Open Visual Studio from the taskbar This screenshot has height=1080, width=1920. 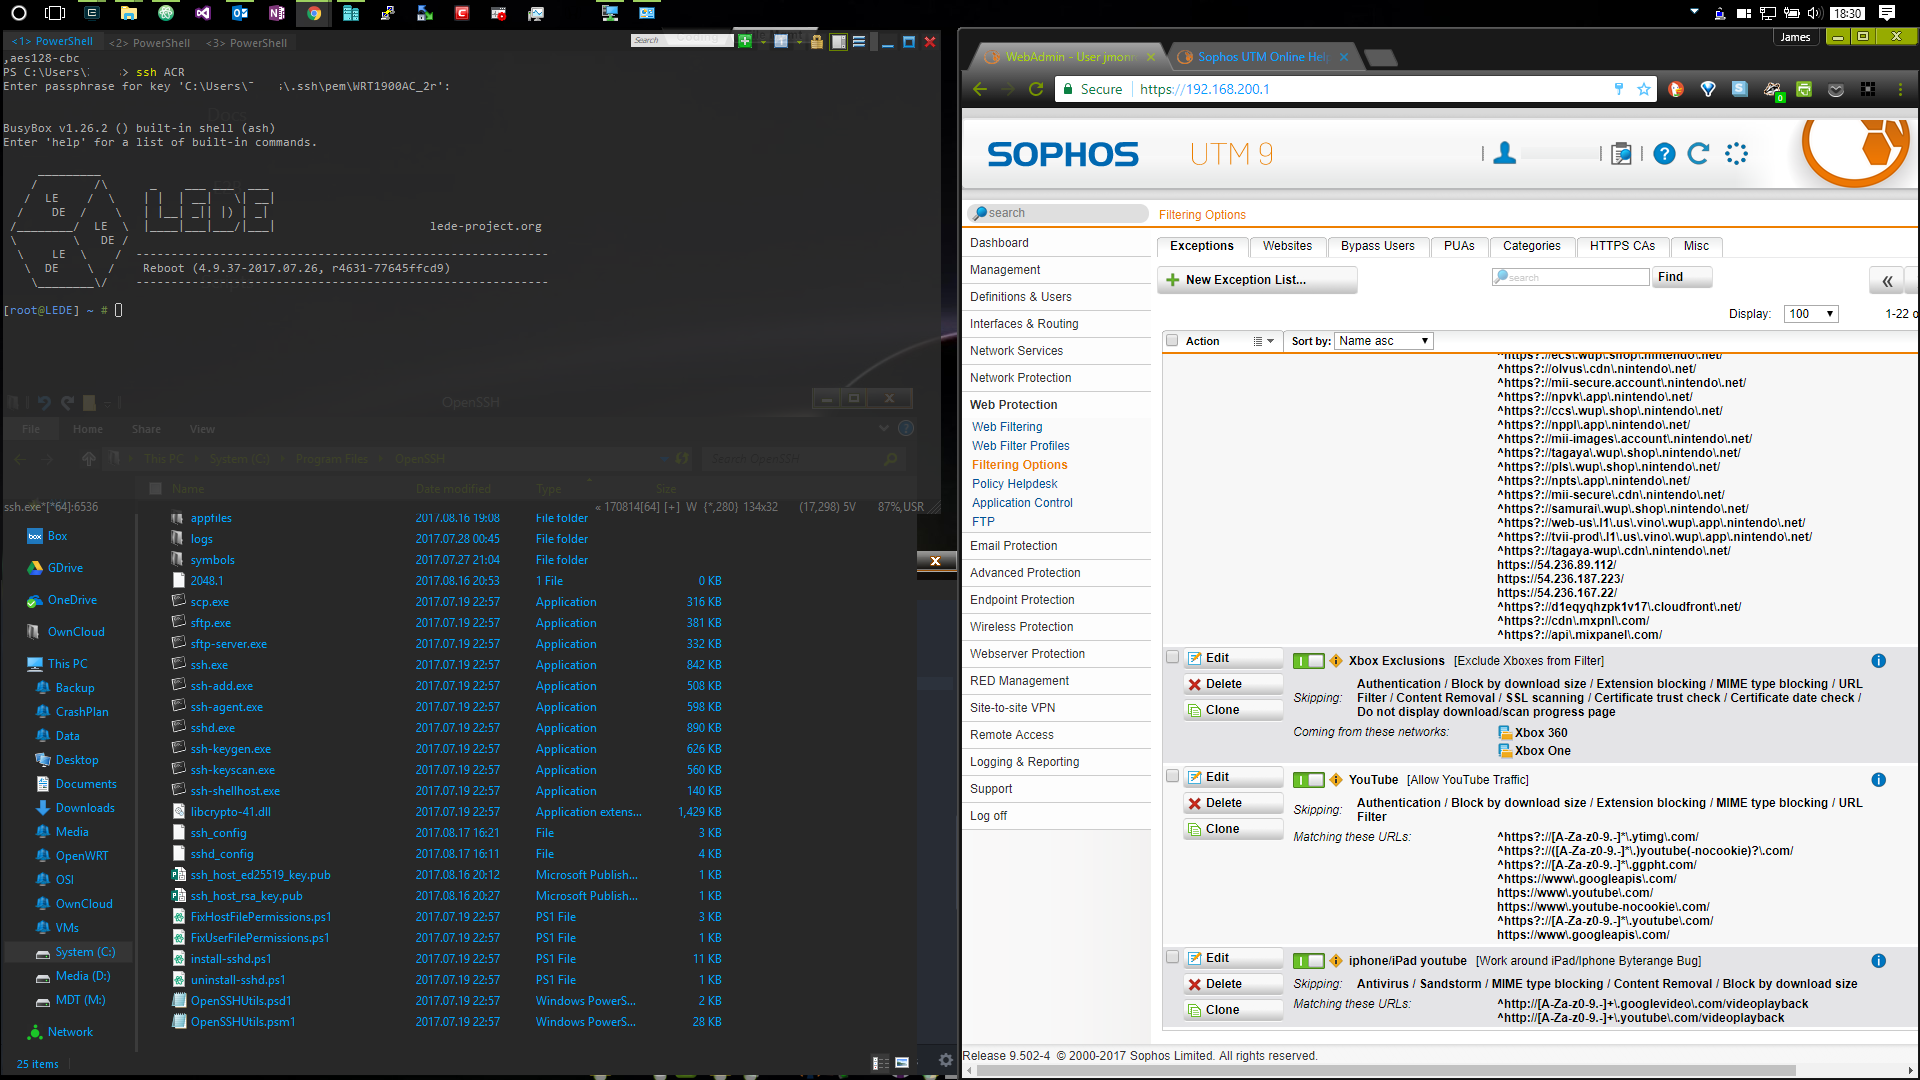tap(203, 13)
